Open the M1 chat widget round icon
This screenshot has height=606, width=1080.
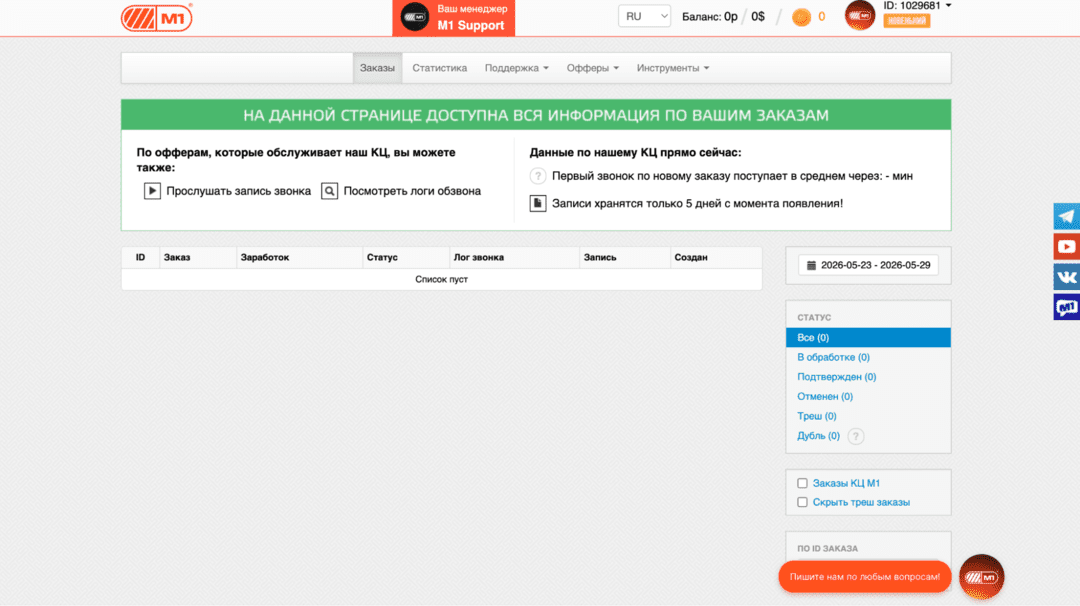[982, 577]
